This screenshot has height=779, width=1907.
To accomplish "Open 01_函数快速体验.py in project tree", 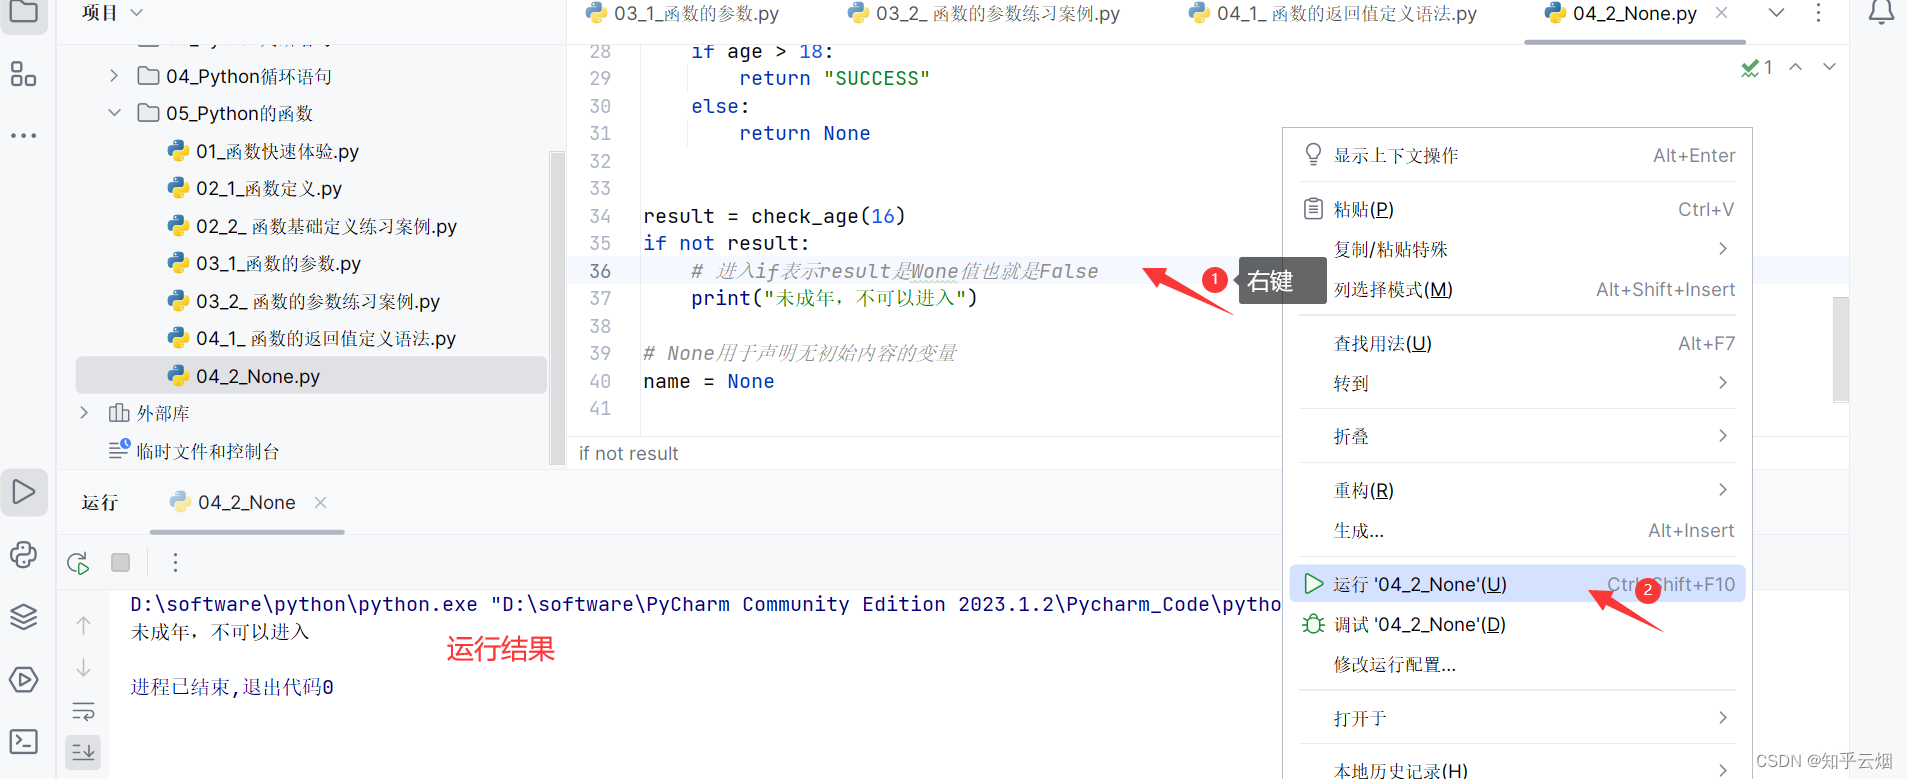I will point(277,151).
